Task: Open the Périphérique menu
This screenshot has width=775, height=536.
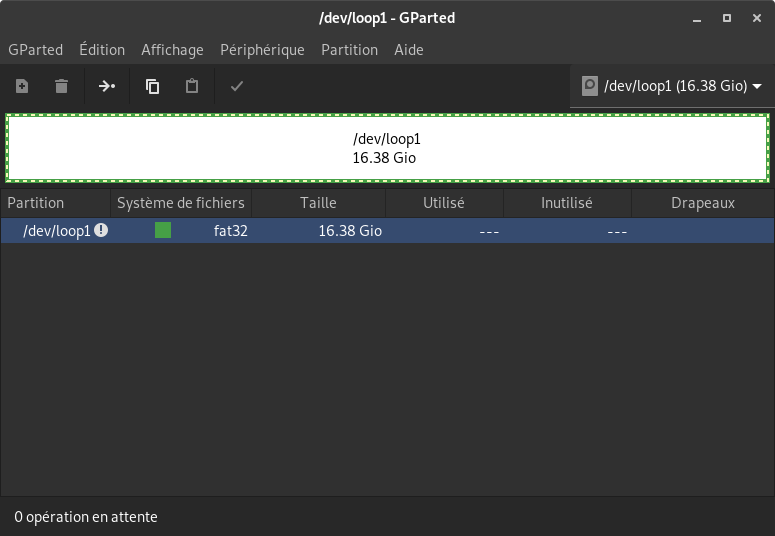Action: [262, 50]
